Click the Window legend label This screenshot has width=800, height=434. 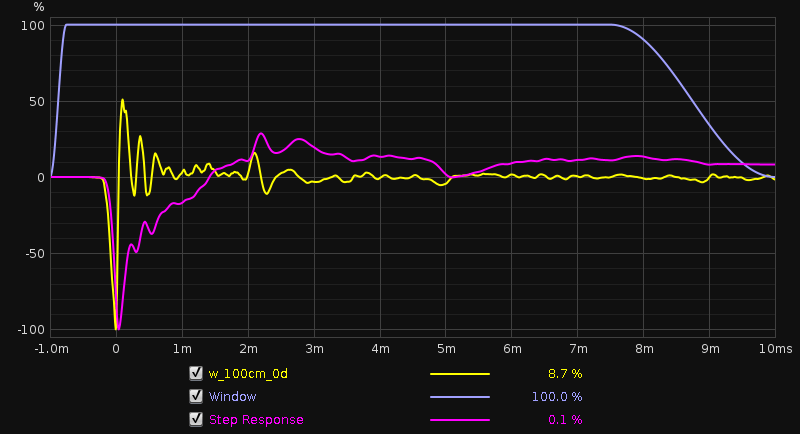[232, 397]
